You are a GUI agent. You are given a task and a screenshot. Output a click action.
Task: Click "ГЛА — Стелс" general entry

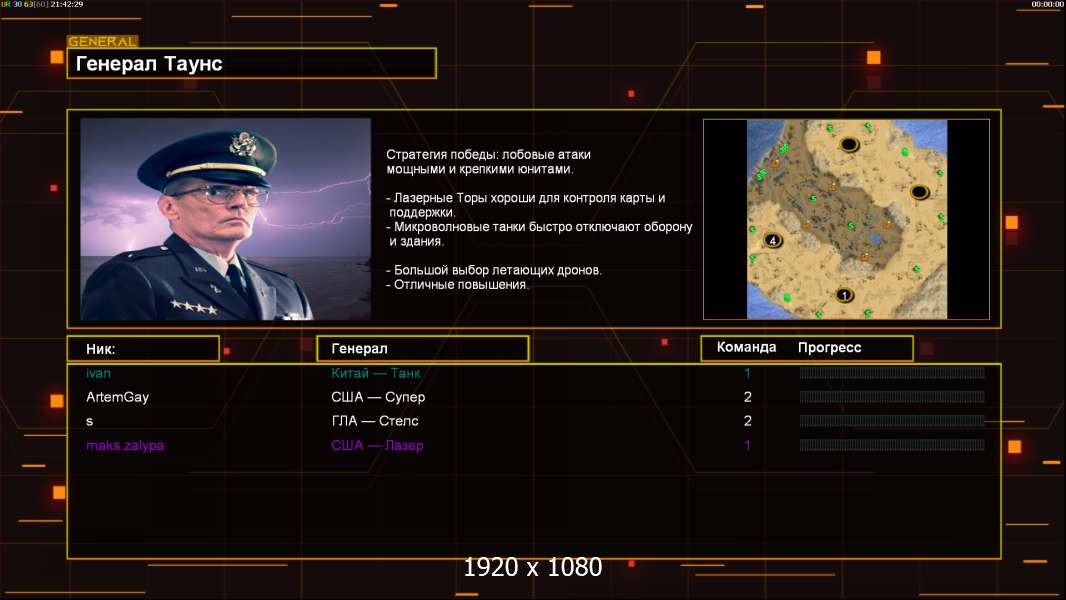[375, 421]
